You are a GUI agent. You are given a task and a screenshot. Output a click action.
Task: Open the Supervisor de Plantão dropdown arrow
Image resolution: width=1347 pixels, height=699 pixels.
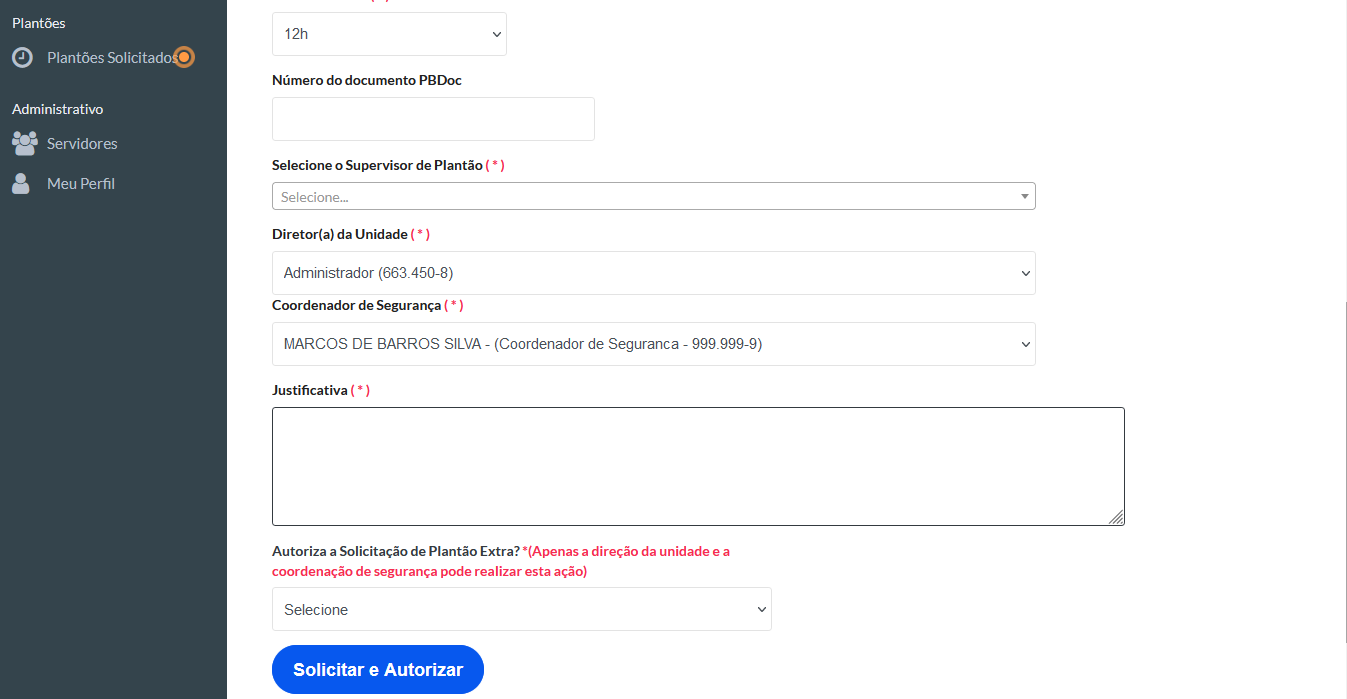[x=1024, y=196]
